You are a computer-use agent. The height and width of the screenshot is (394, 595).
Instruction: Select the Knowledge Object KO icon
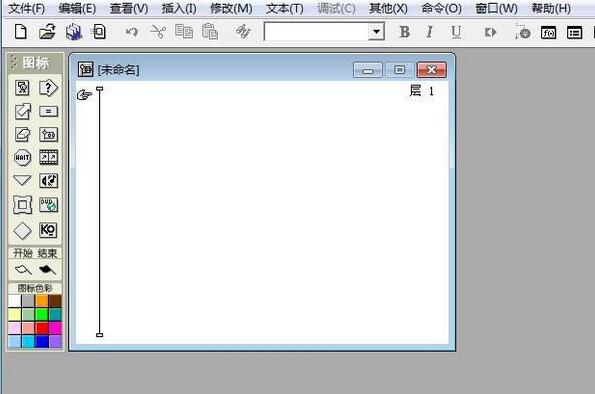tap(48, 230)
